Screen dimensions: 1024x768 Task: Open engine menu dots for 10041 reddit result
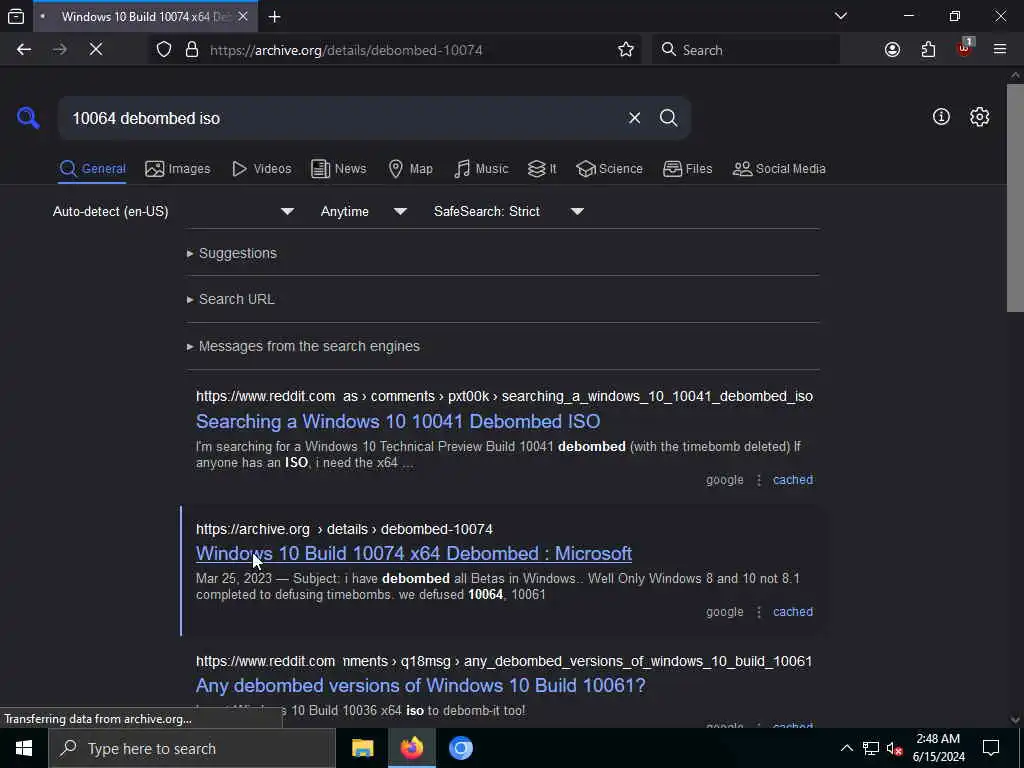point(759,480)
